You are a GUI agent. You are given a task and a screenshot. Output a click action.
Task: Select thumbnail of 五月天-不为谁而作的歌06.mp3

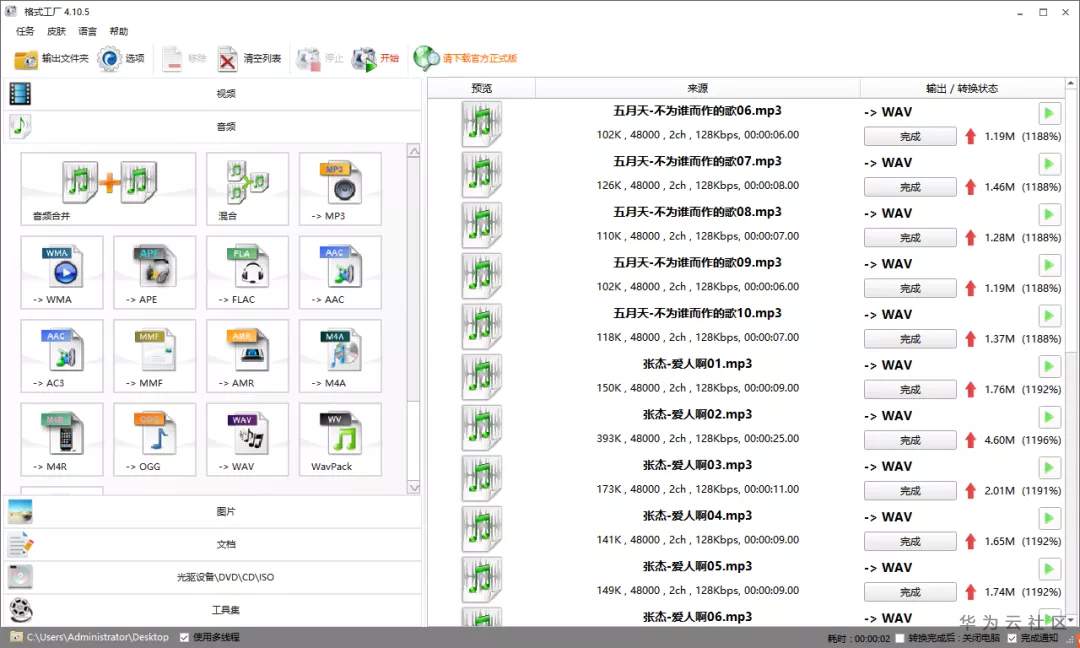pos(481,124)
